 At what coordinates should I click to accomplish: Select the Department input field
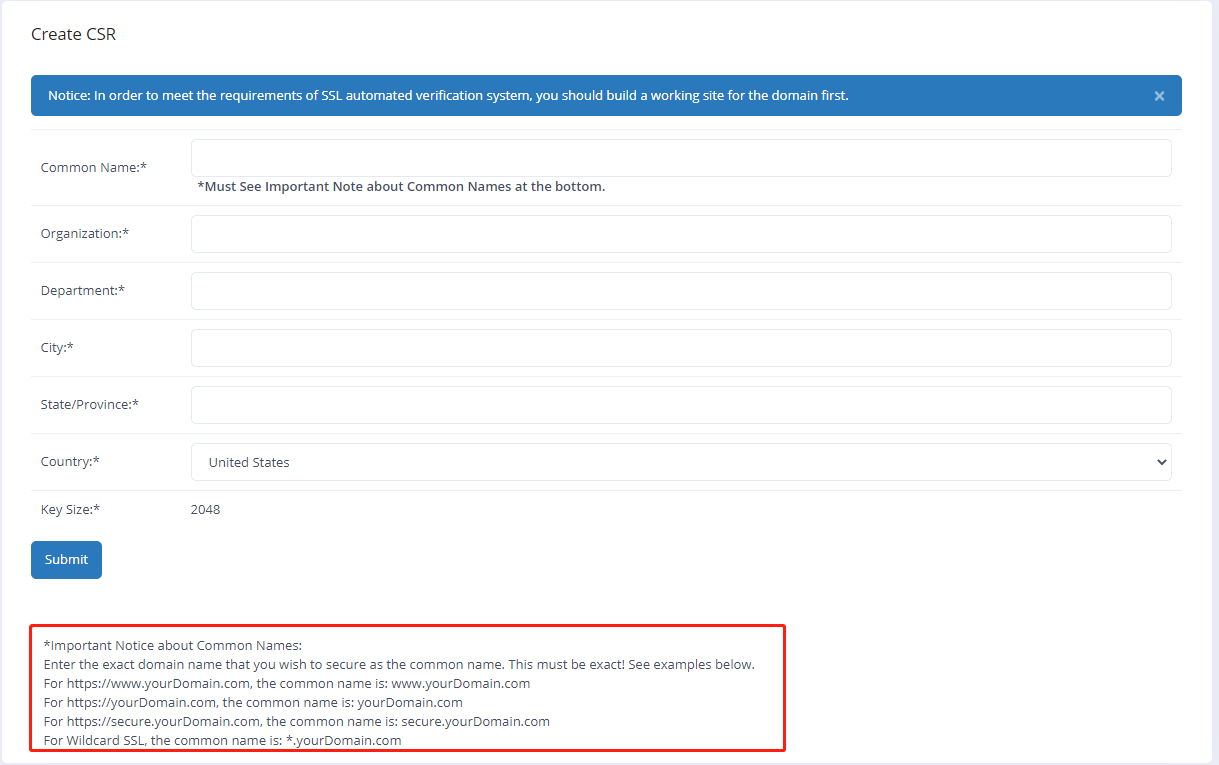tap(680, 291)
